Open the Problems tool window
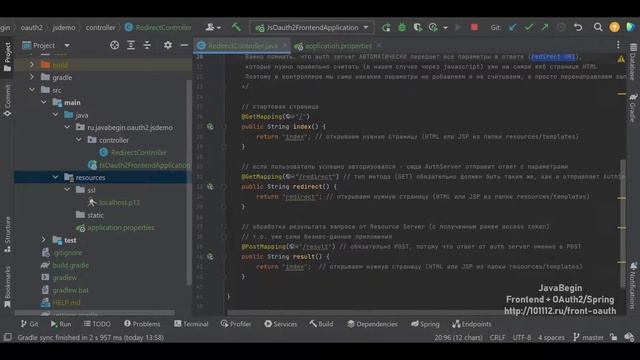Screen dimensions: 640x360 (142, 324)
